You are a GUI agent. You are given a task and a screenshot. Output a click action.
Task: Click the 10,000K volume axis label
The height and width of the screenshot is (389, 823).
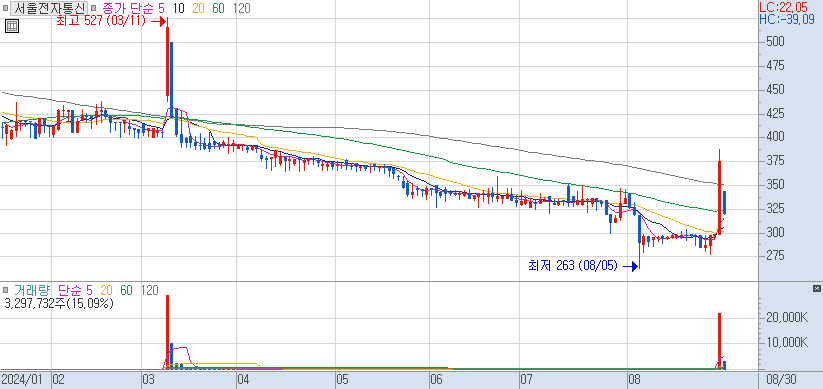787,343
